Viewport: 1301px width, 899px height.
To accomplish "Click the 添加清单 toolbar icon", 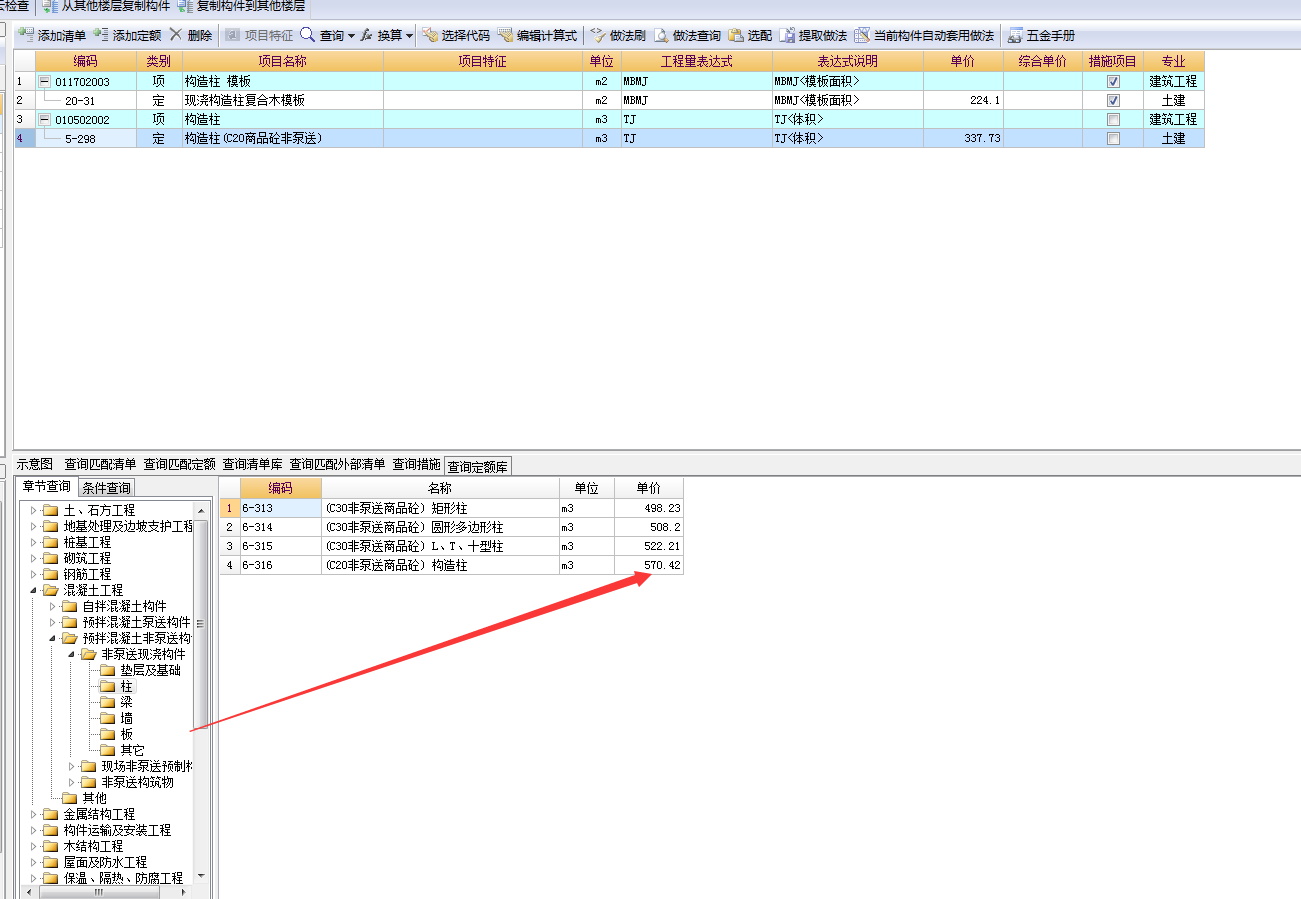I will click(x=26, y=35).
